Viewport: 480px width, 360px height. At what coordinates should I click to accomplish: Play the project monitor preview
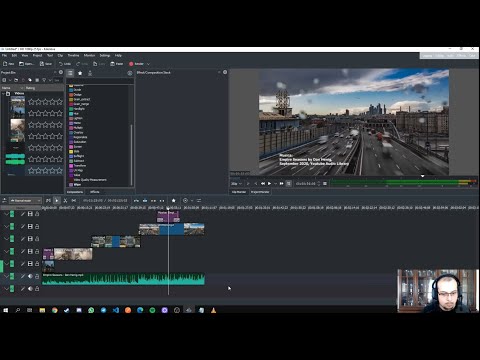coord(269,183)
